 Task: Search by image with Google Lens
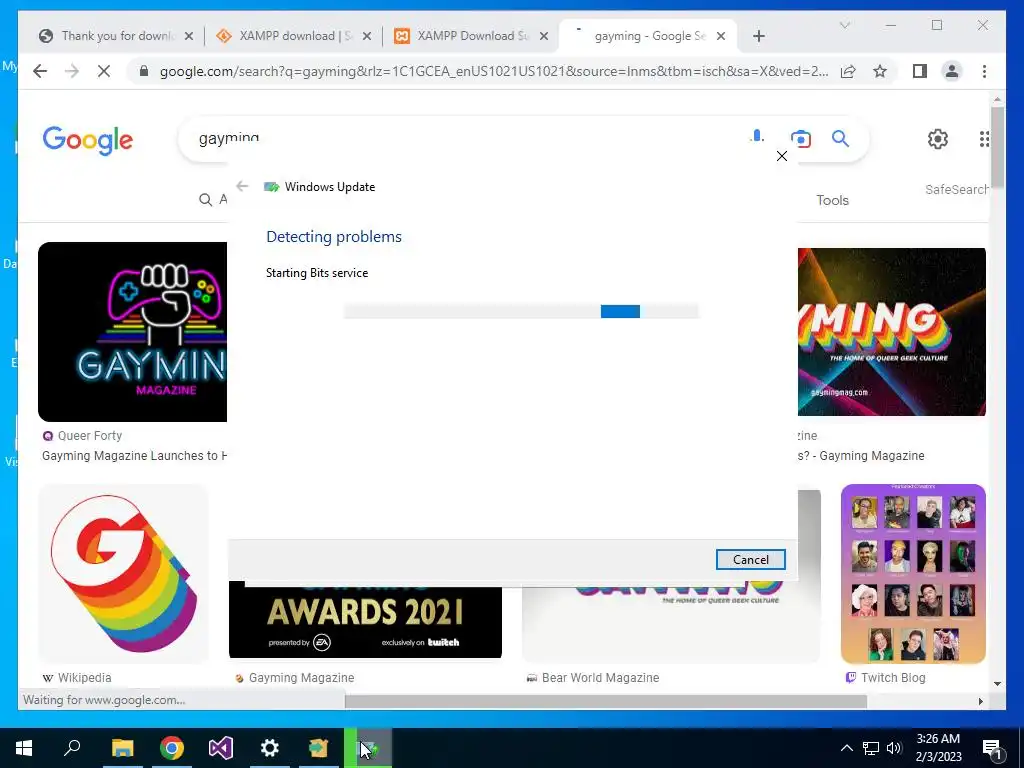[x=801, y=138]
